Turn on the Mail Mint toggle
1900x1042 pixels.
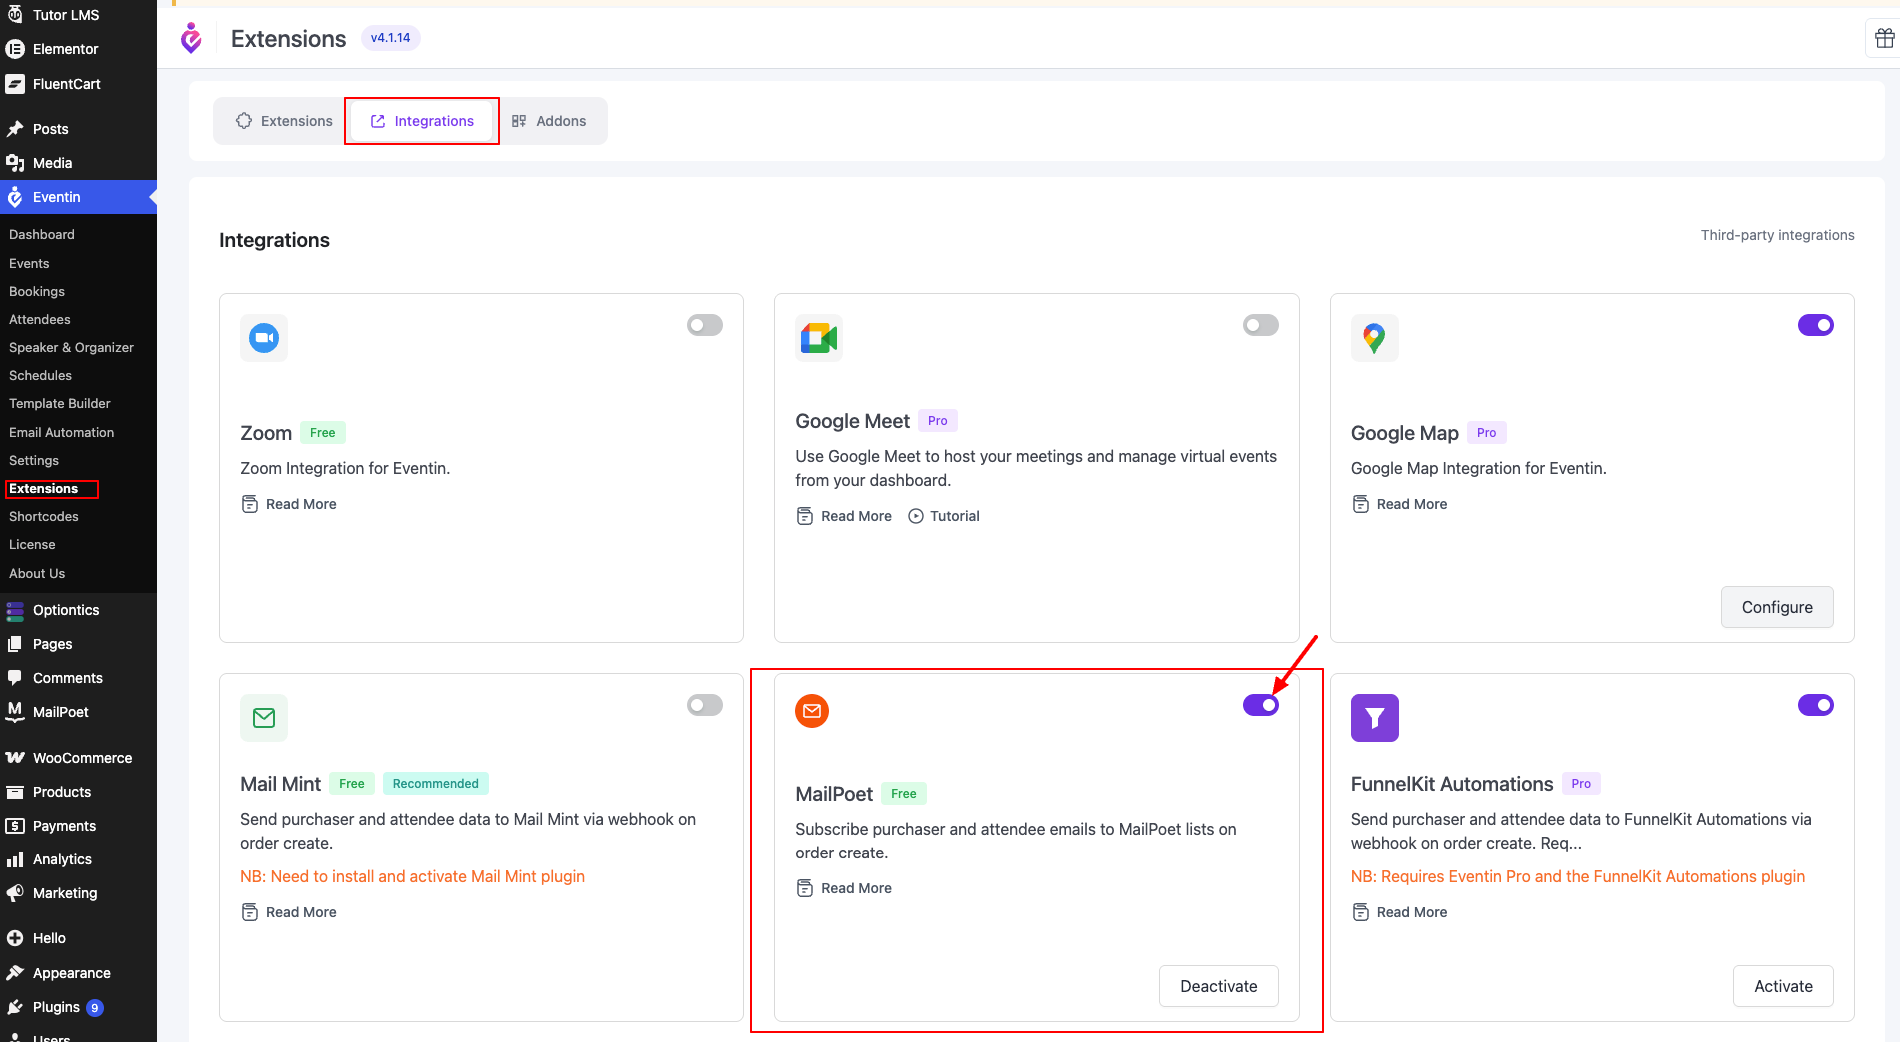tap(705, 705)
